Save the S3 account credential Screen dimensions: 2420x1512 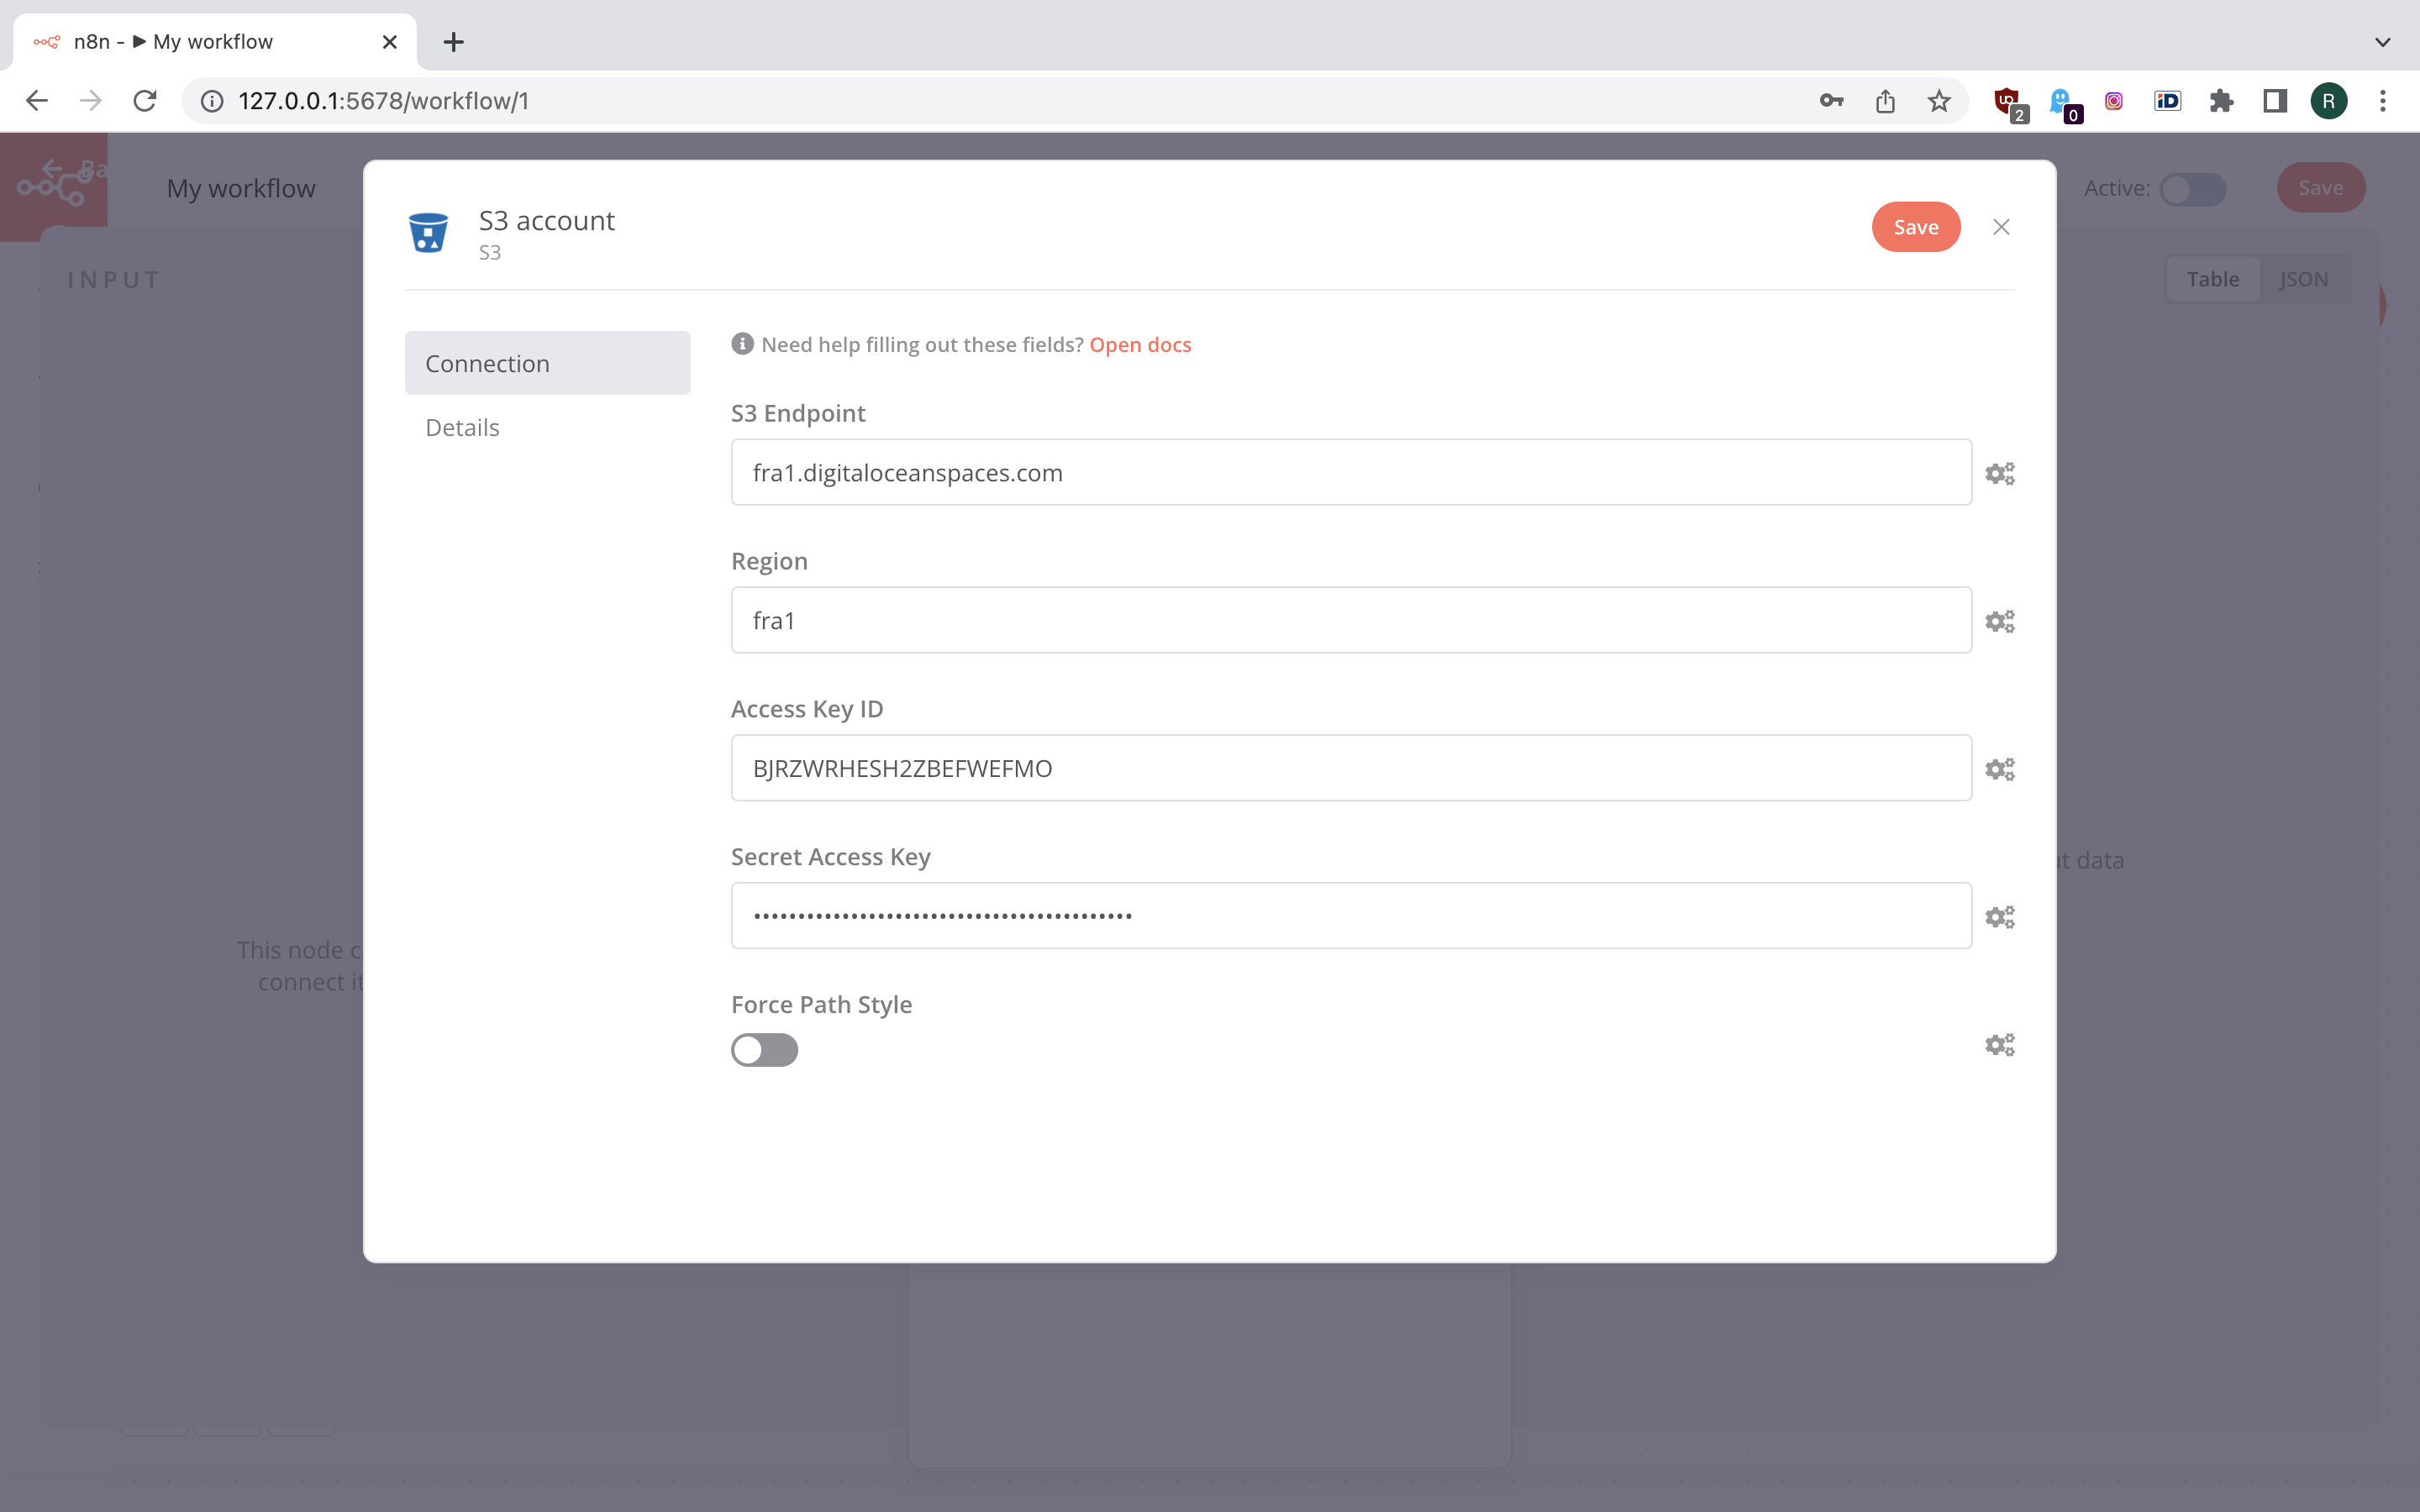point(1915,227)
